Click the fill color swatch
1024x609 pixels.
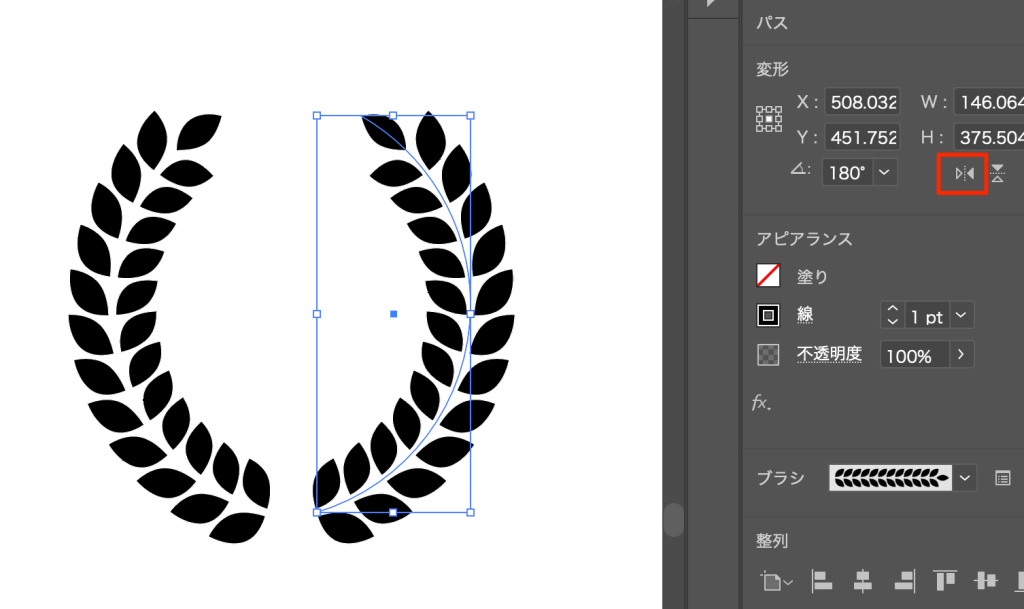[x=768, y=275]
